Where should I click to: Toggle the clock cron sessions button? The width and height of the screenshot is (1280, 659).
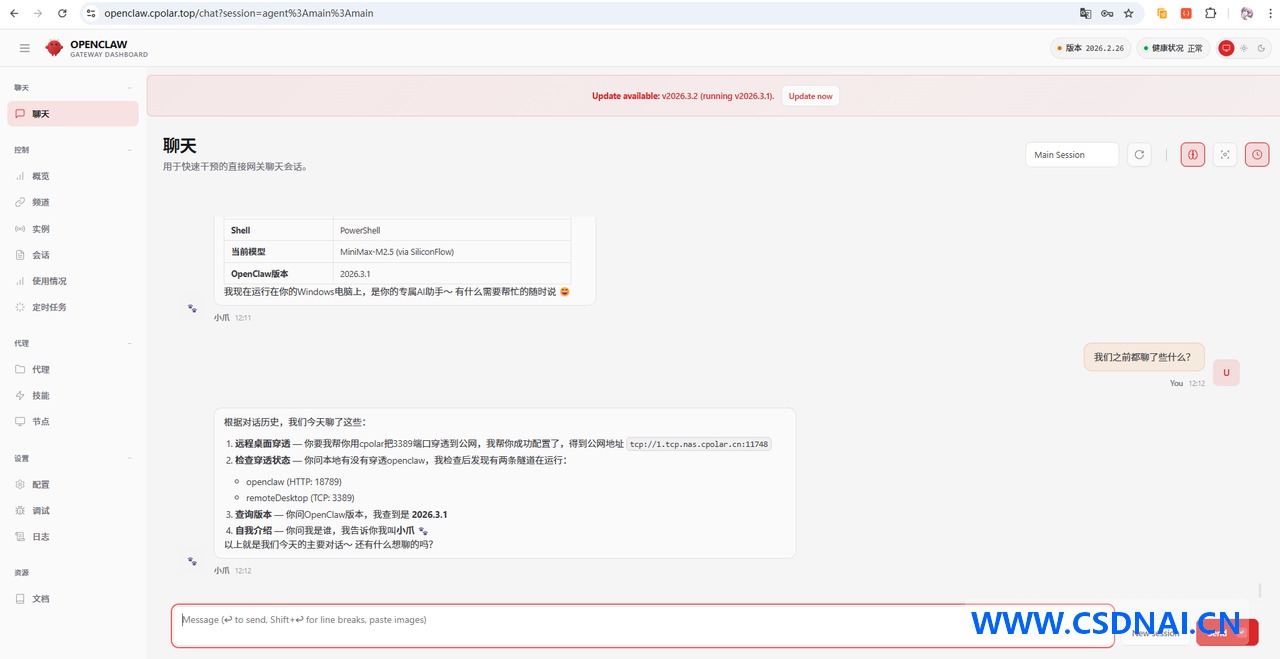point(1257,155)
